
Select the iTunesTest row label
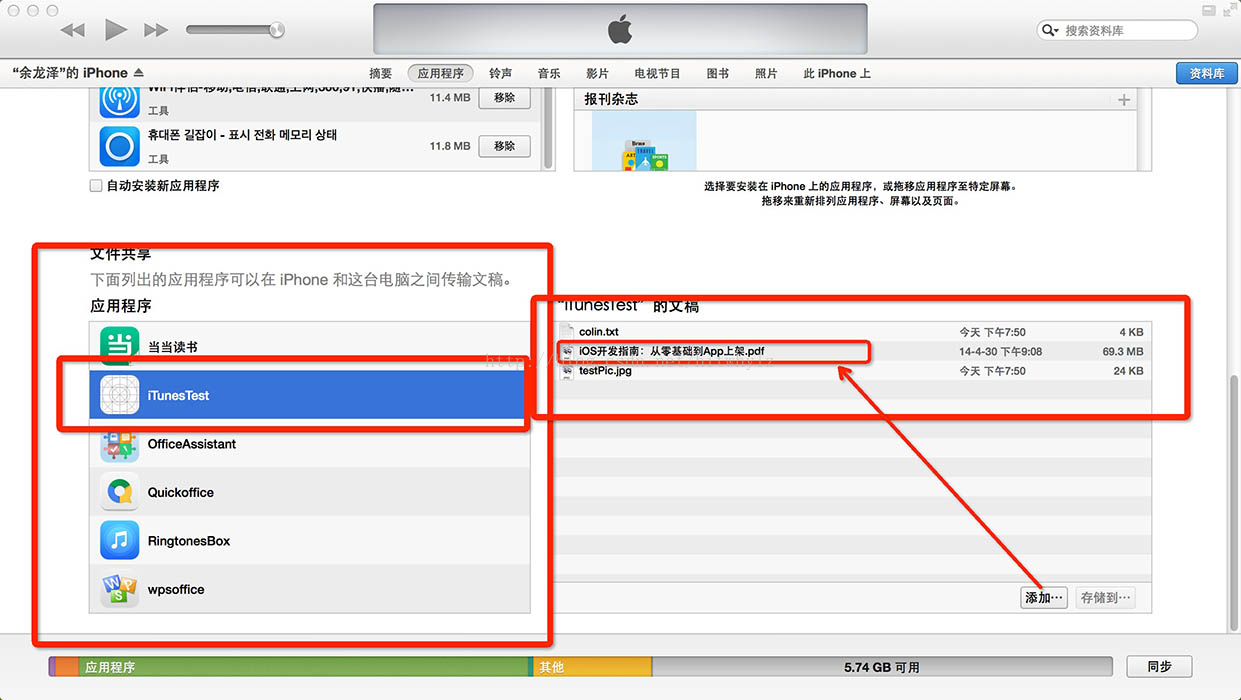[179, 396]
